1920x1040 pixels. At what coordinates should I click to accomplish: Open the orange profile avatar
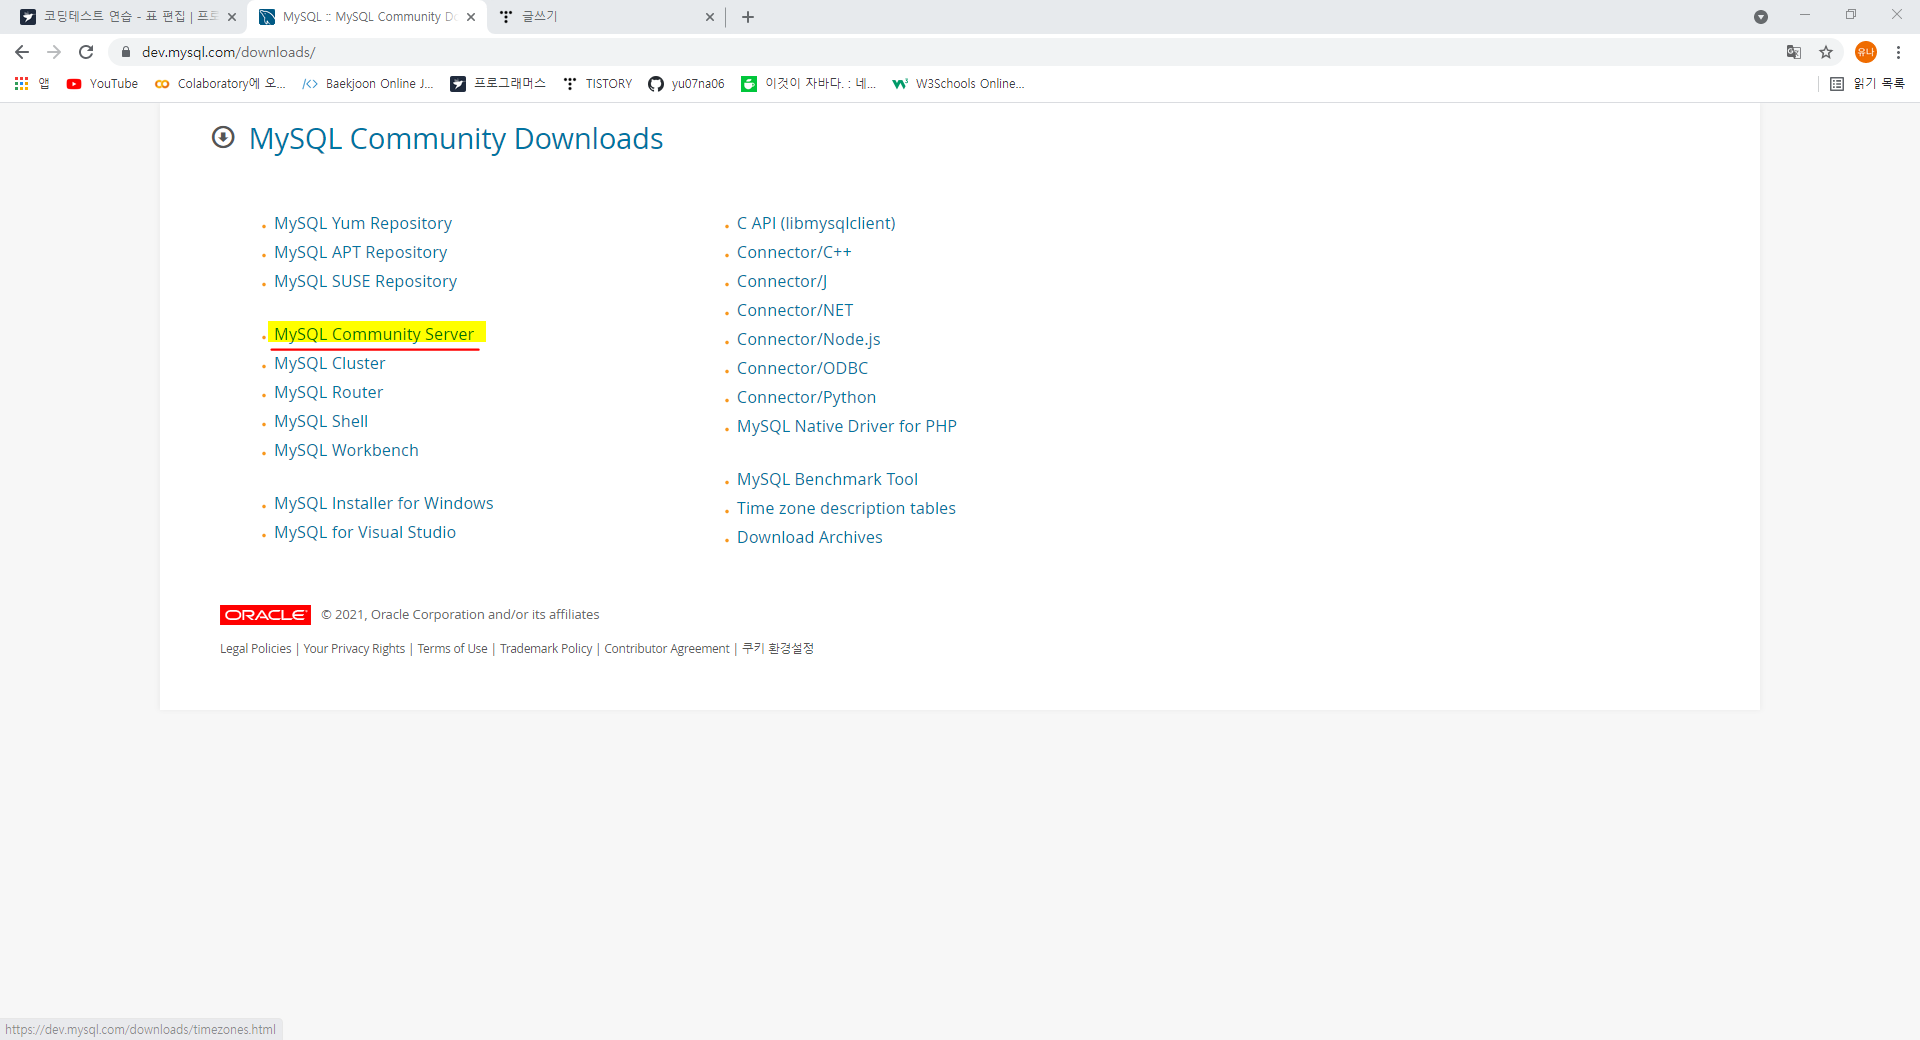coord(1865,52)
